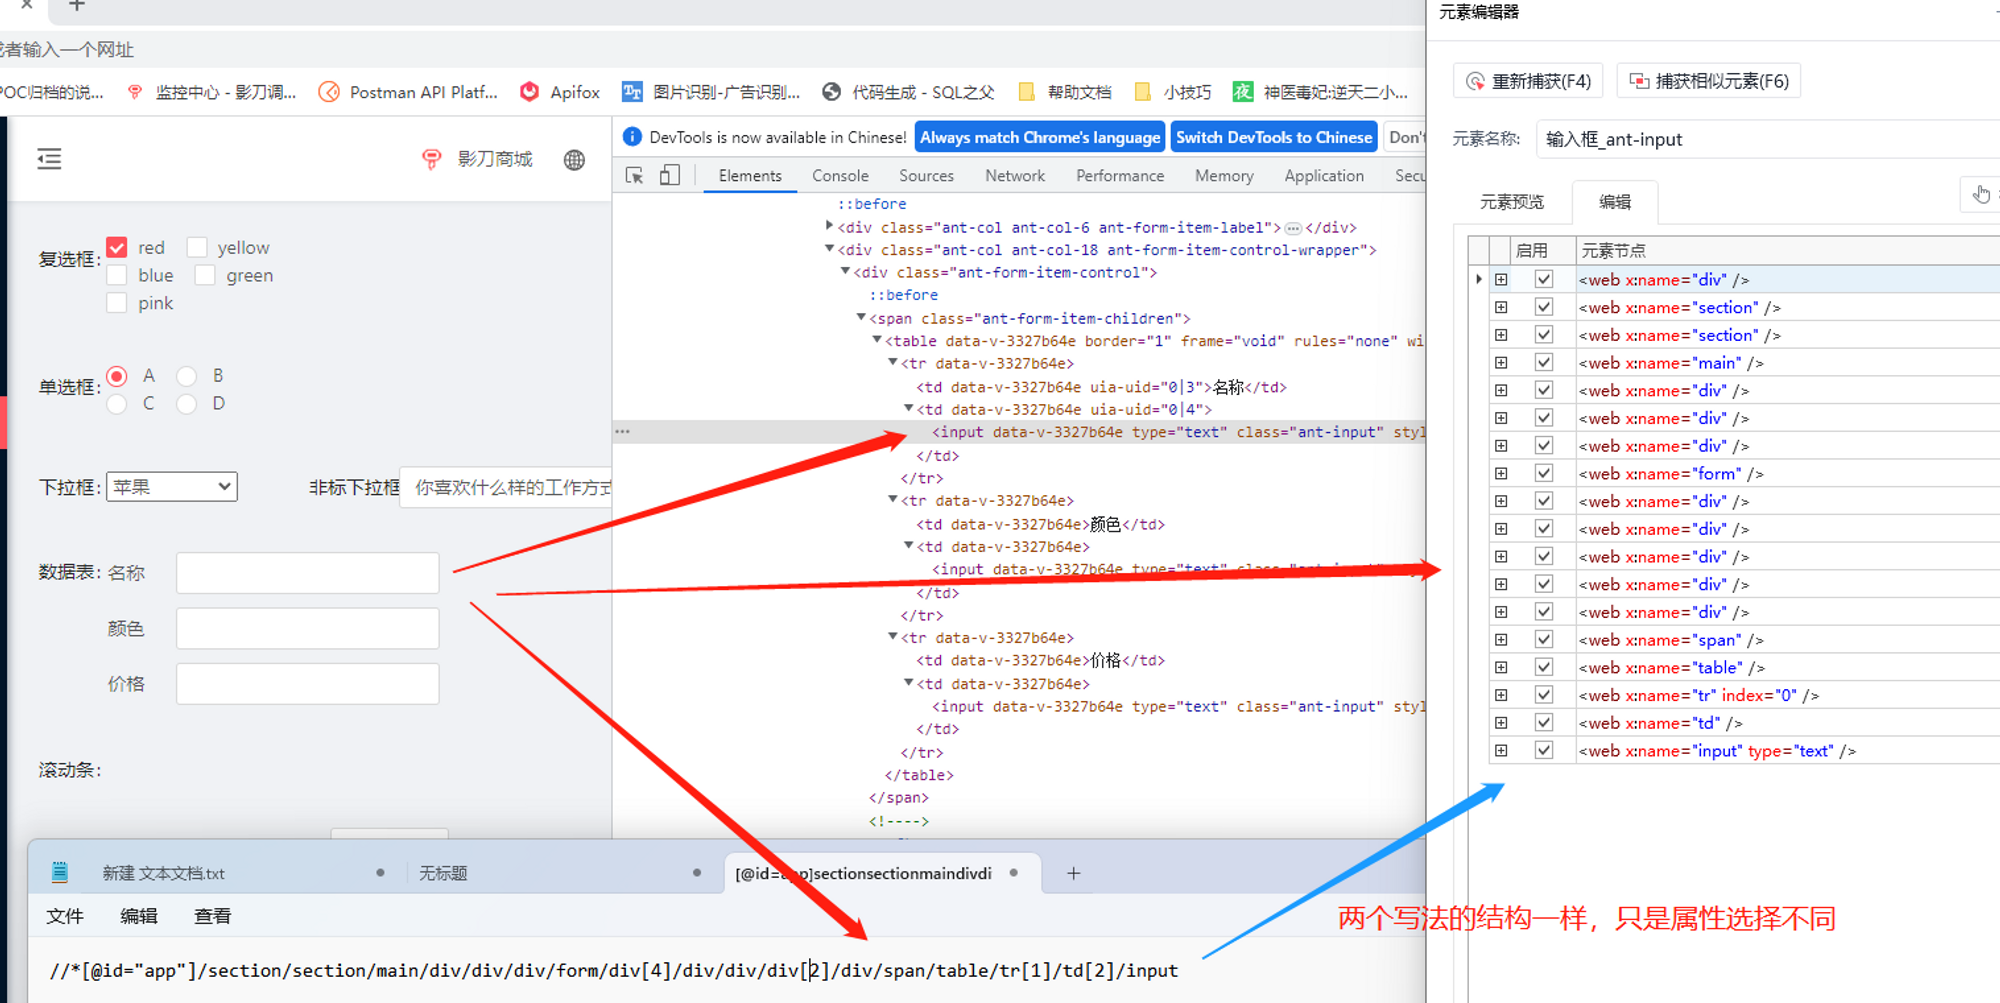The image size is (2000, 1003).
Task: Click the Notepad new tab plus icon
Action: [1073, 873]
